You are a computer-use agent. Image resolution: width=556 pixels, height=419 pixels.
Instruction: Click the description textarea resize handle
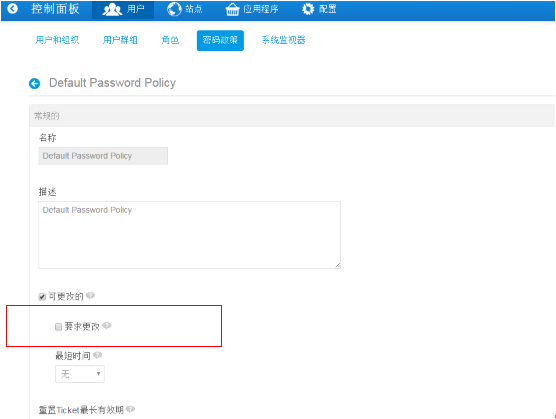coord(338,265)
